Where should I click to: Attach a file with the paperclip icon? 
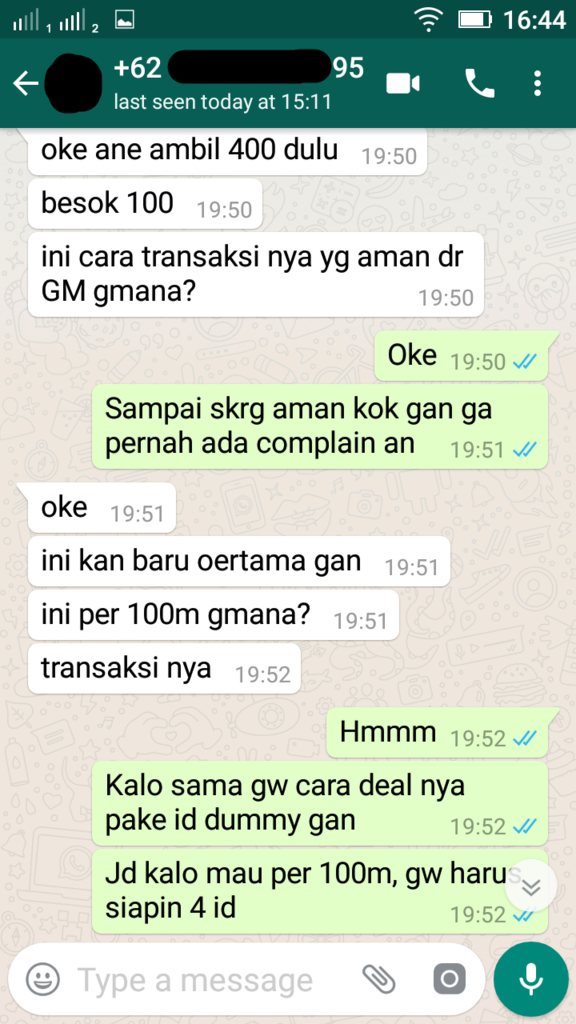[379, 979]
